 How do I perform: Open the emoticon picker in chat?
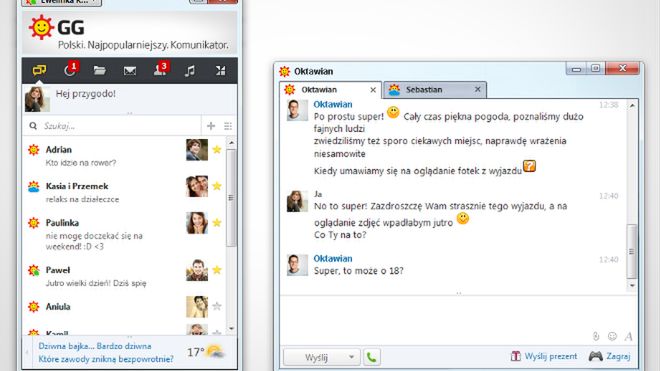[612, 336]
